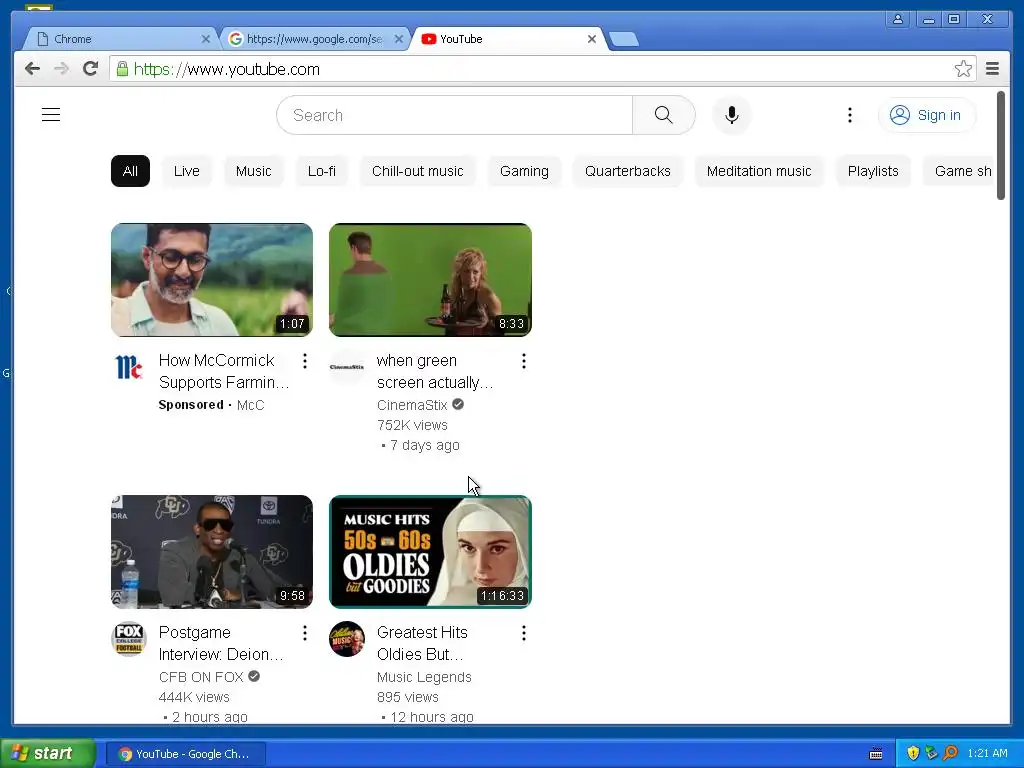Click the magnifier tray icon
1024x768 pixels.
[950, 753]
